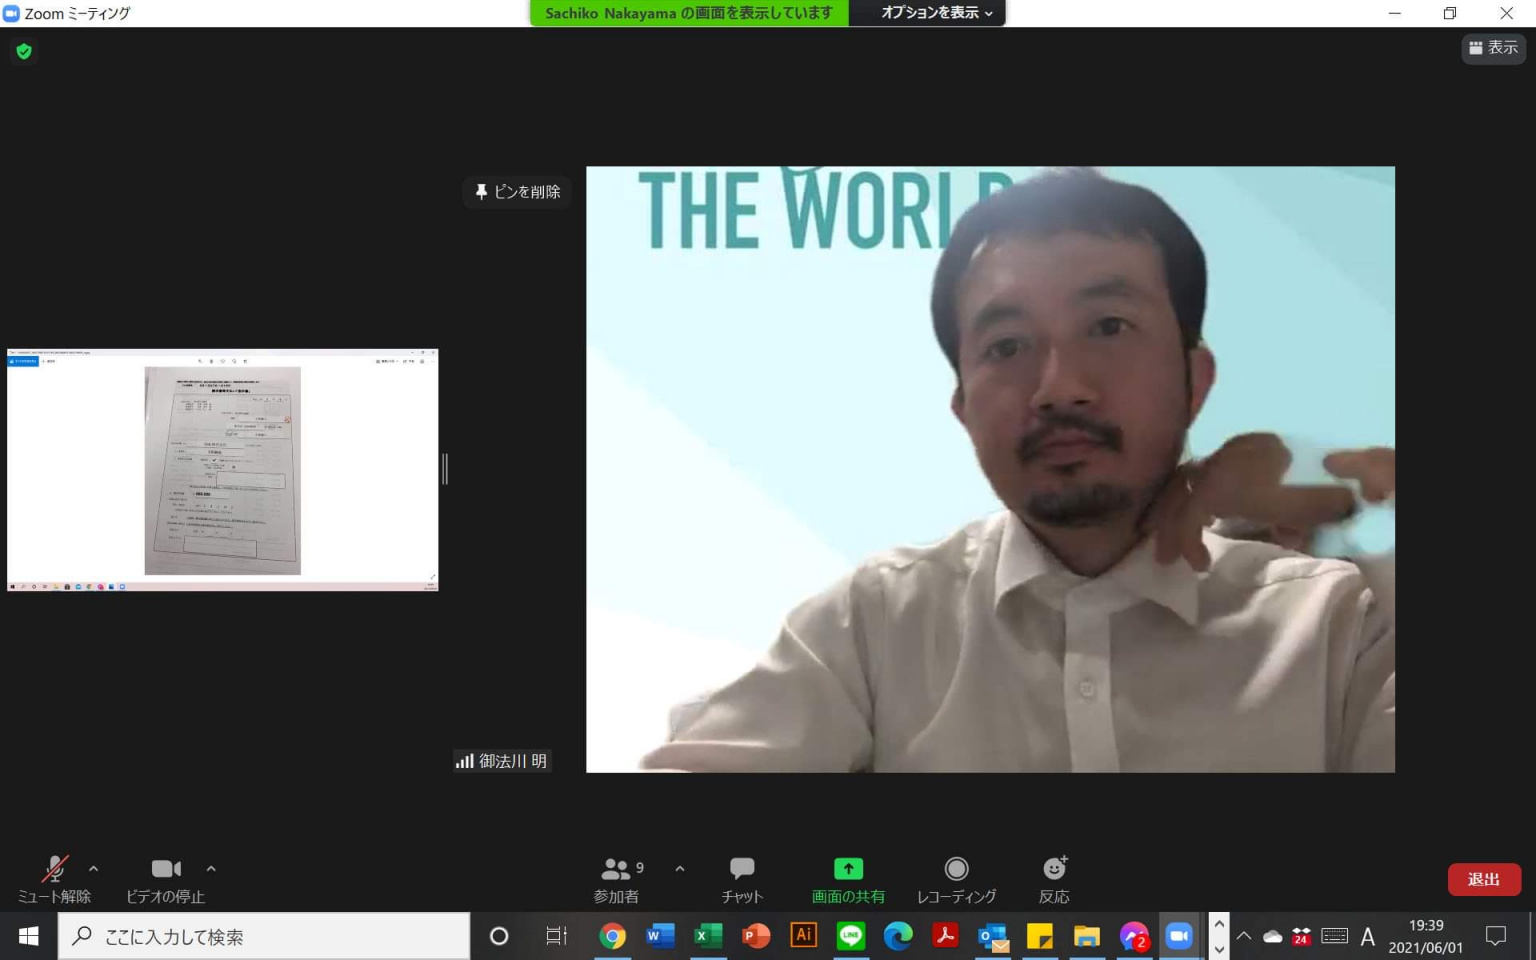Expand video options arrow next to camera
The height and width of the screenshot is (960, 1536).
(211, 869)
